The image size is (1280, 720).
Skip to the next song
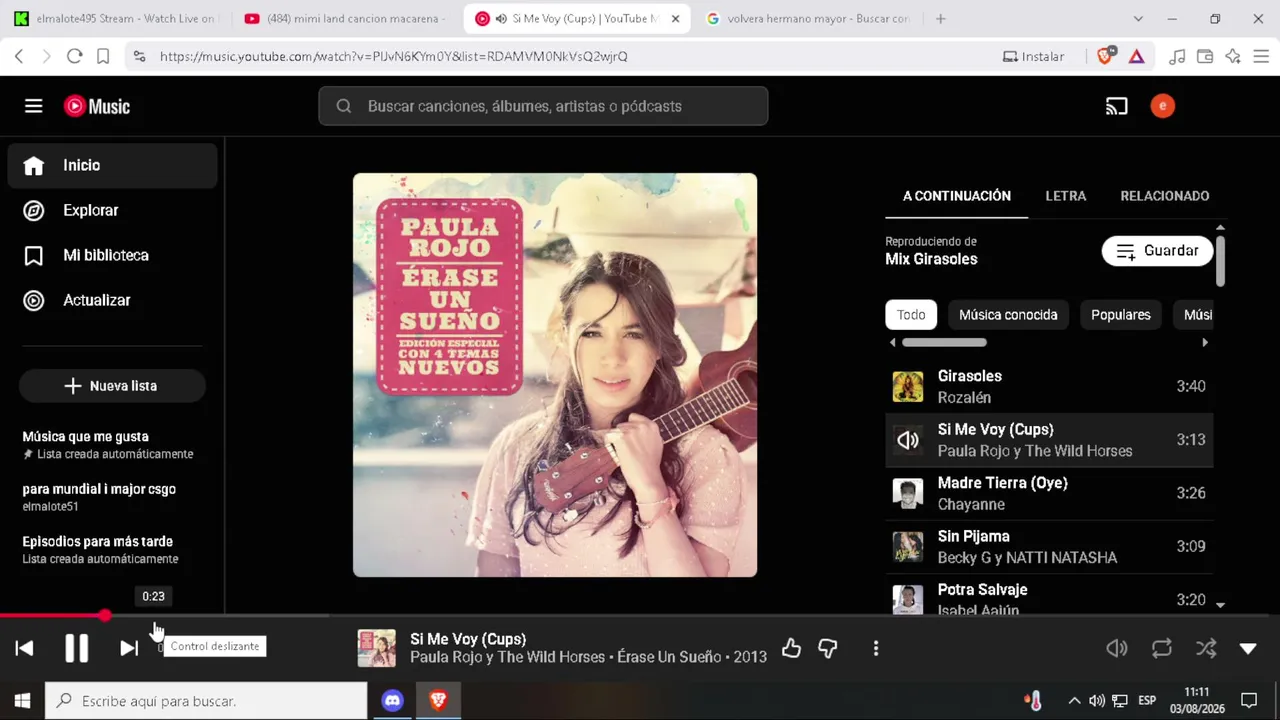[x=129, y=648]
